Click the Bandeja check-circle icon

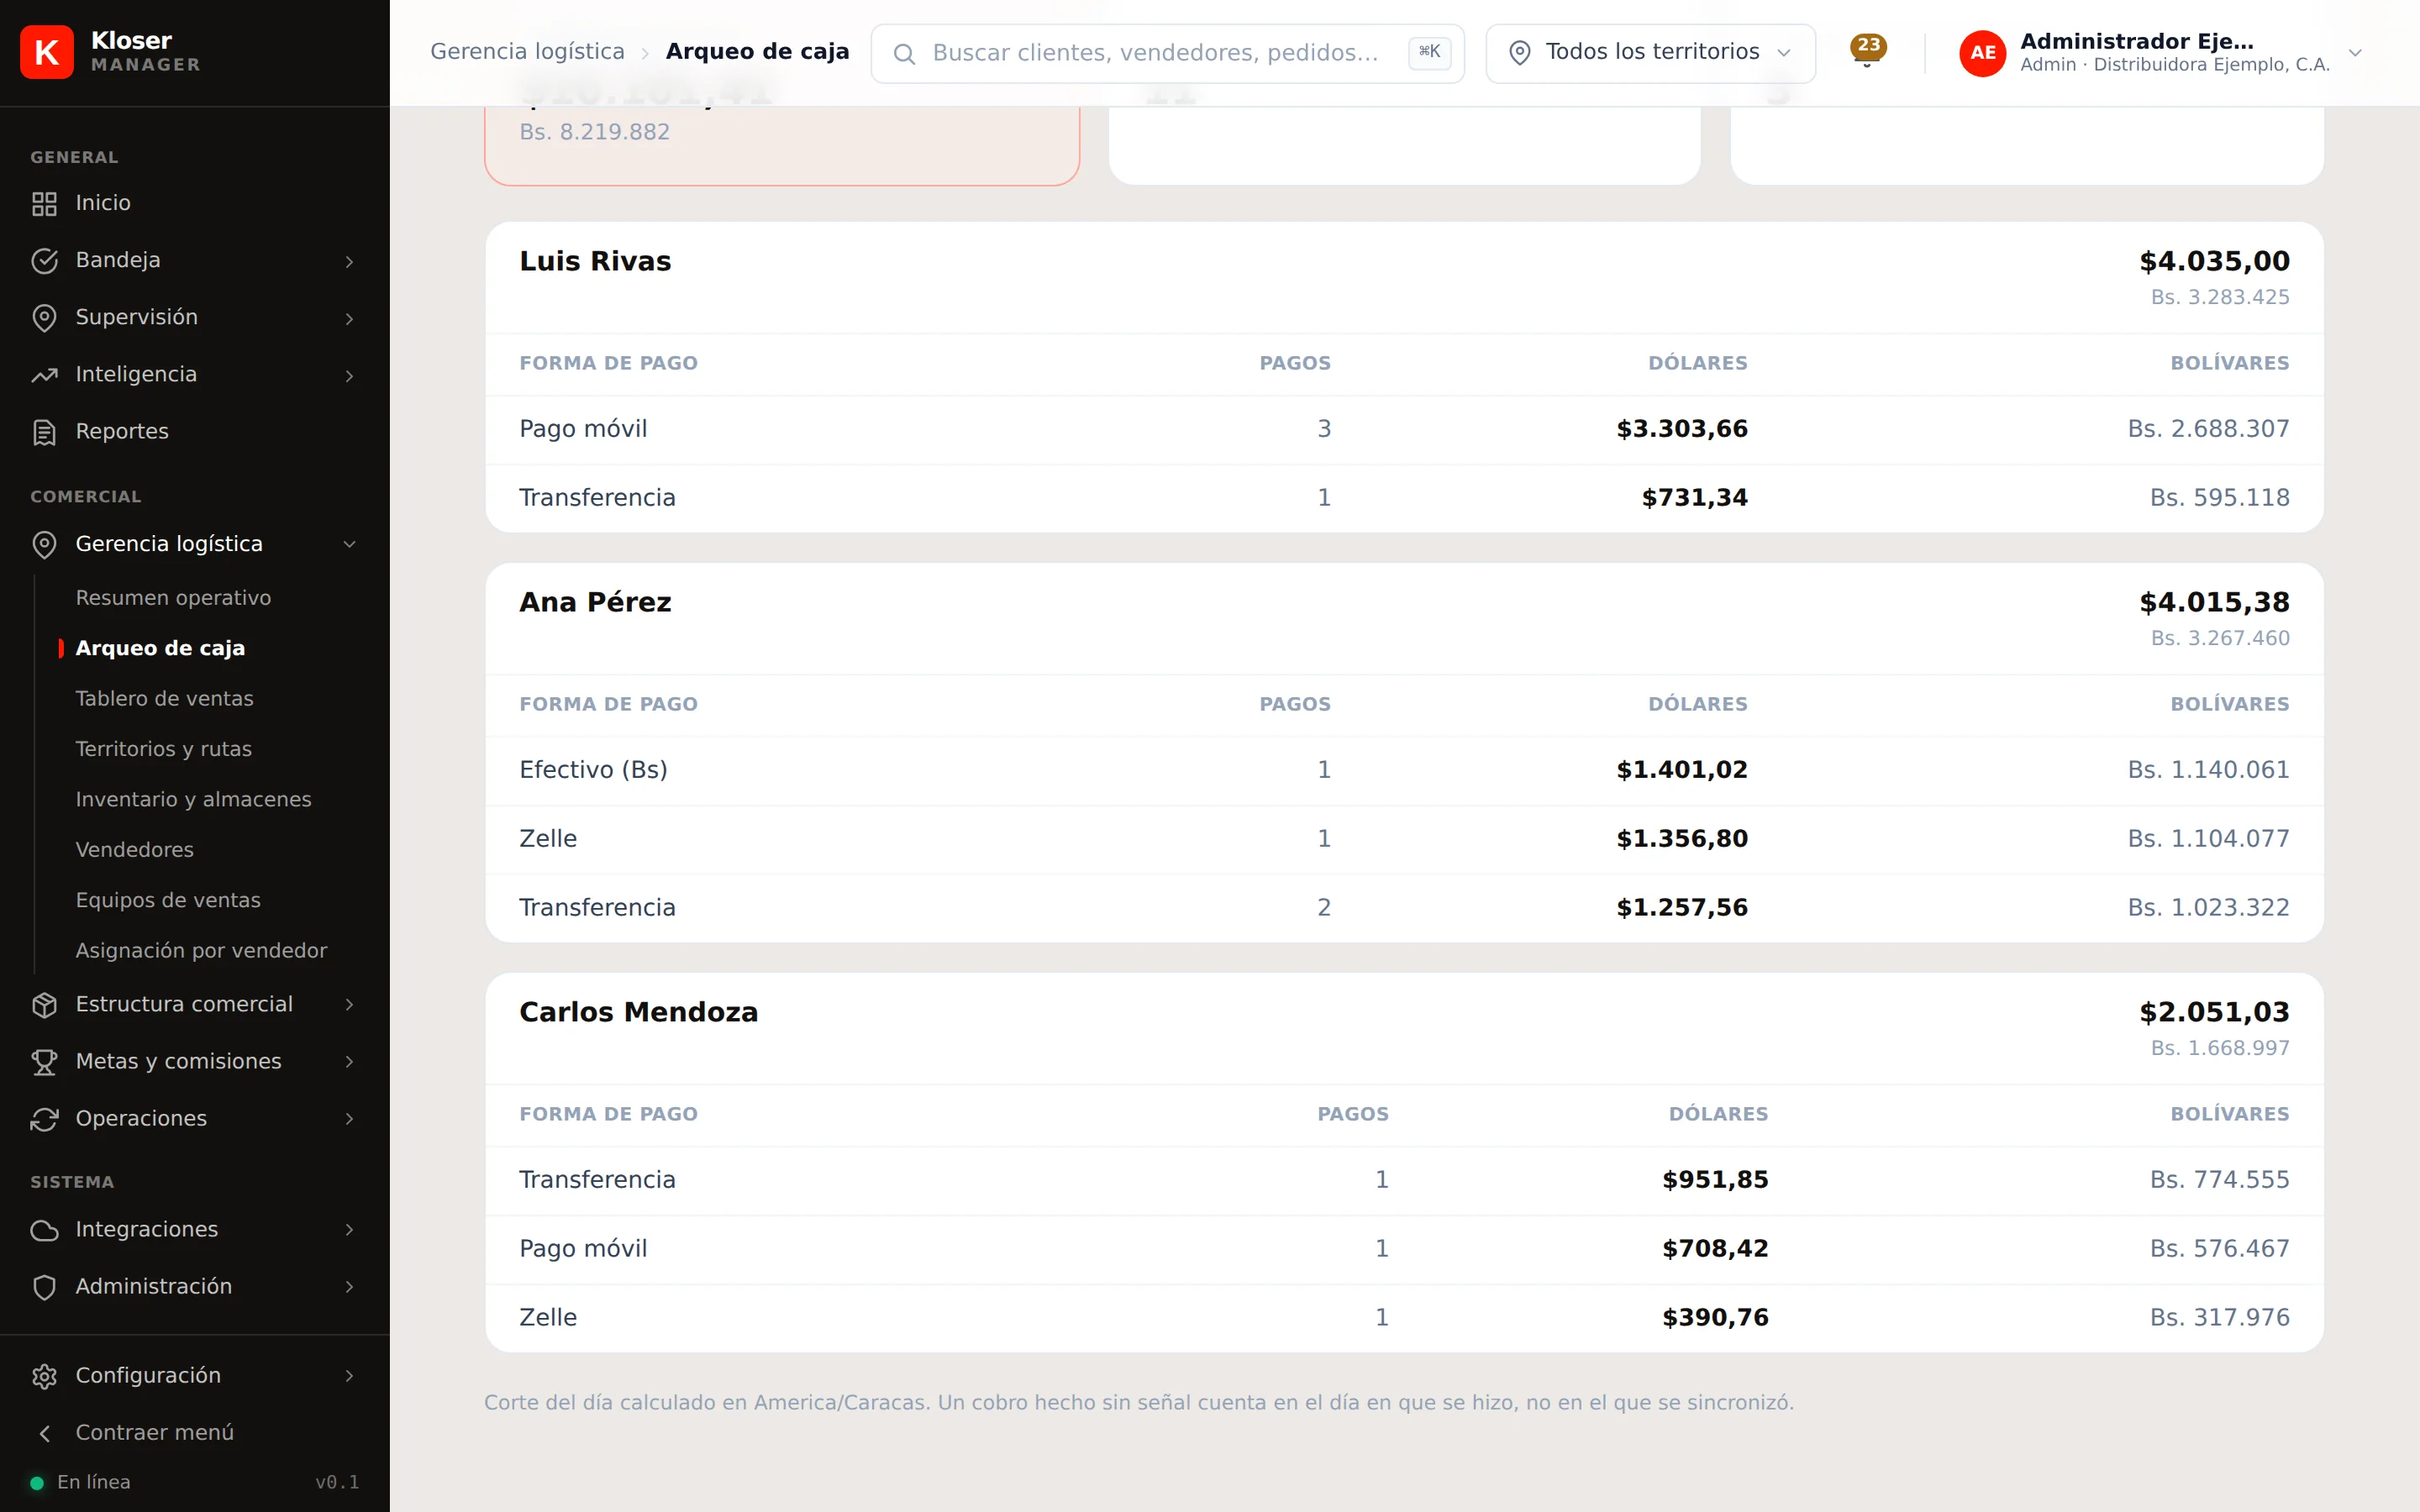pos(44,260)
